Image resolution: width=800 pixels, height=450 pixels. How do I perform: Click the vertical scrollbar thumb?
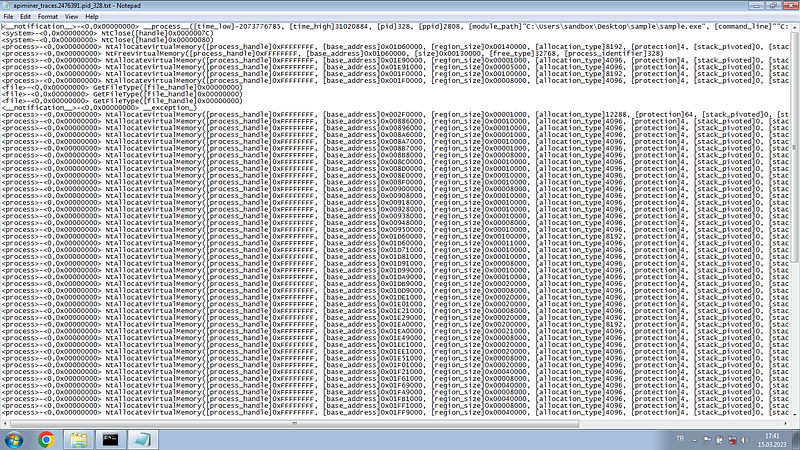click(794, 148)
